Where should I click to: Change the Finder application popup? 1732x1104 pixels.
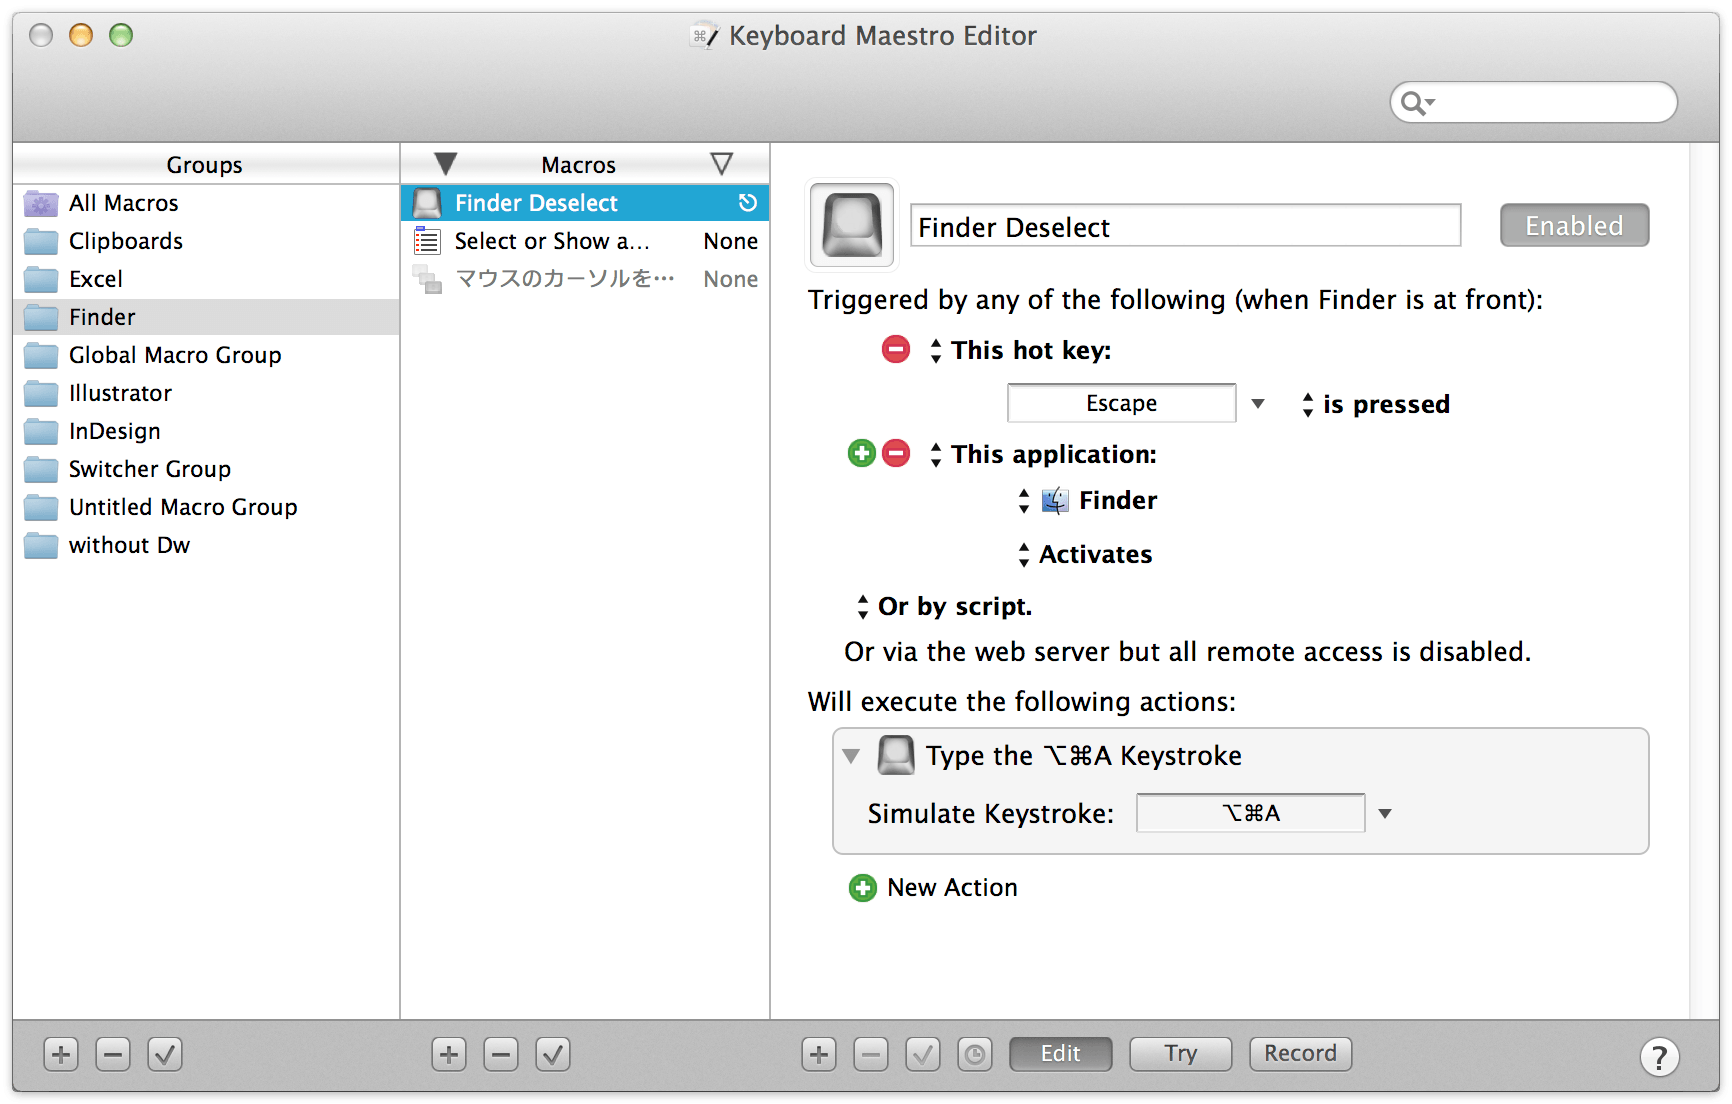pyautogui.click(x=1087, y=500)
